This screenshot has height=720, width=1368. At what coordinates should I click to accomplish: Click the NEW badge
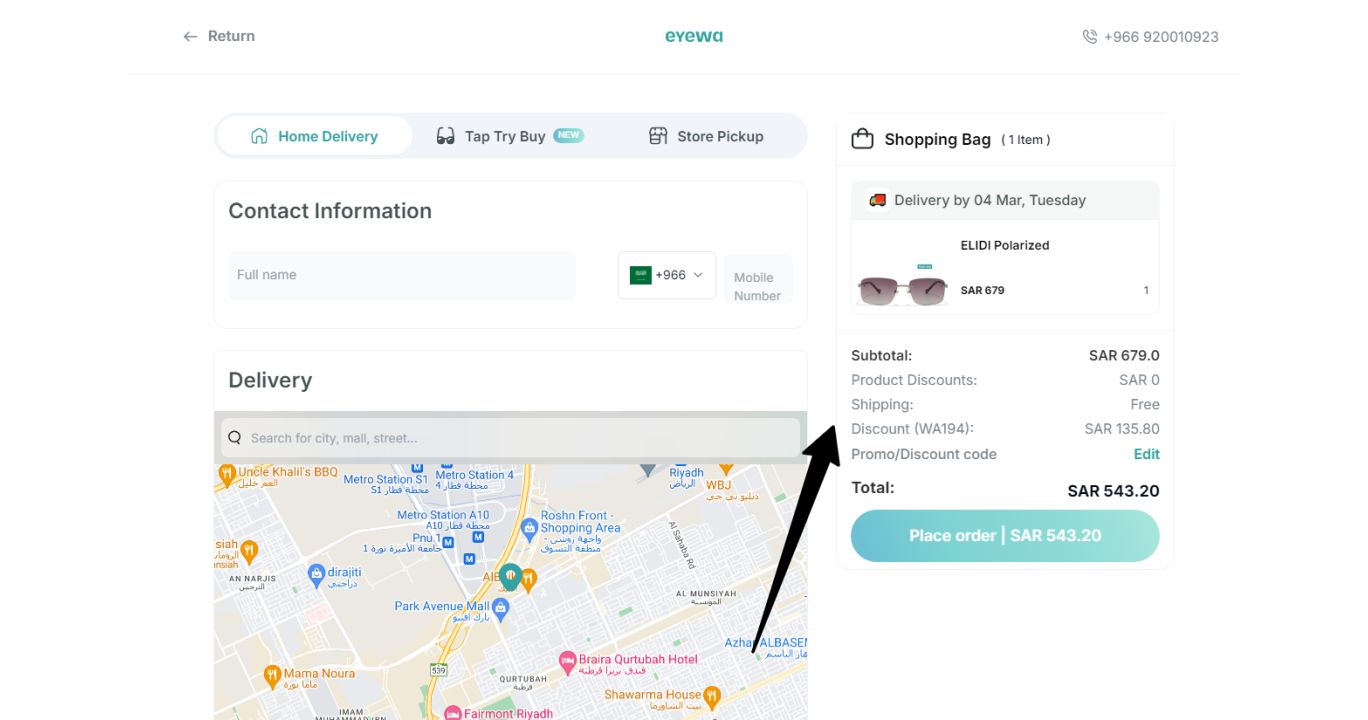[569, 135]
